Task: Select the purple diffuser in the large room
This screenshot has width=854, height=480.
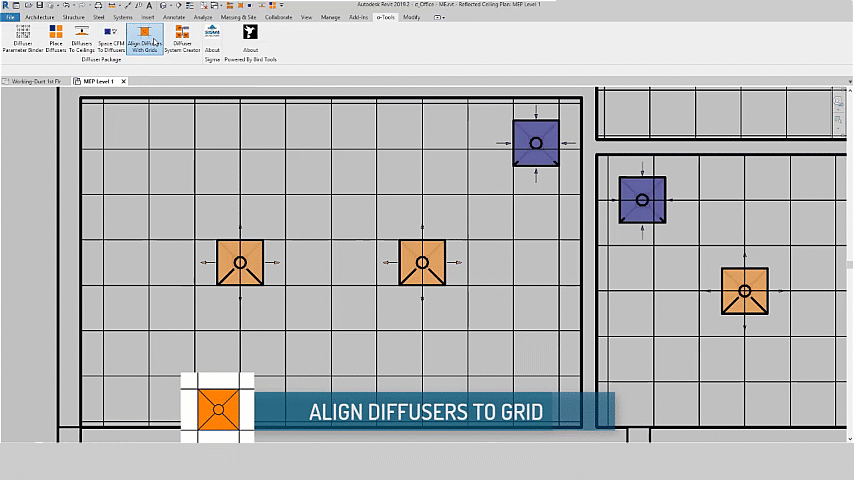Action: pos(536,143)
